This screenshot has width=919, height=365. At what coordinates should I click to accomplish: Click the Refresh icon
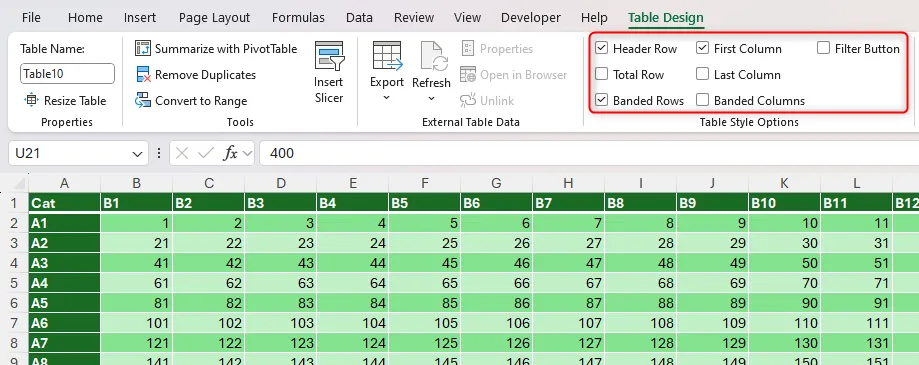434,56
